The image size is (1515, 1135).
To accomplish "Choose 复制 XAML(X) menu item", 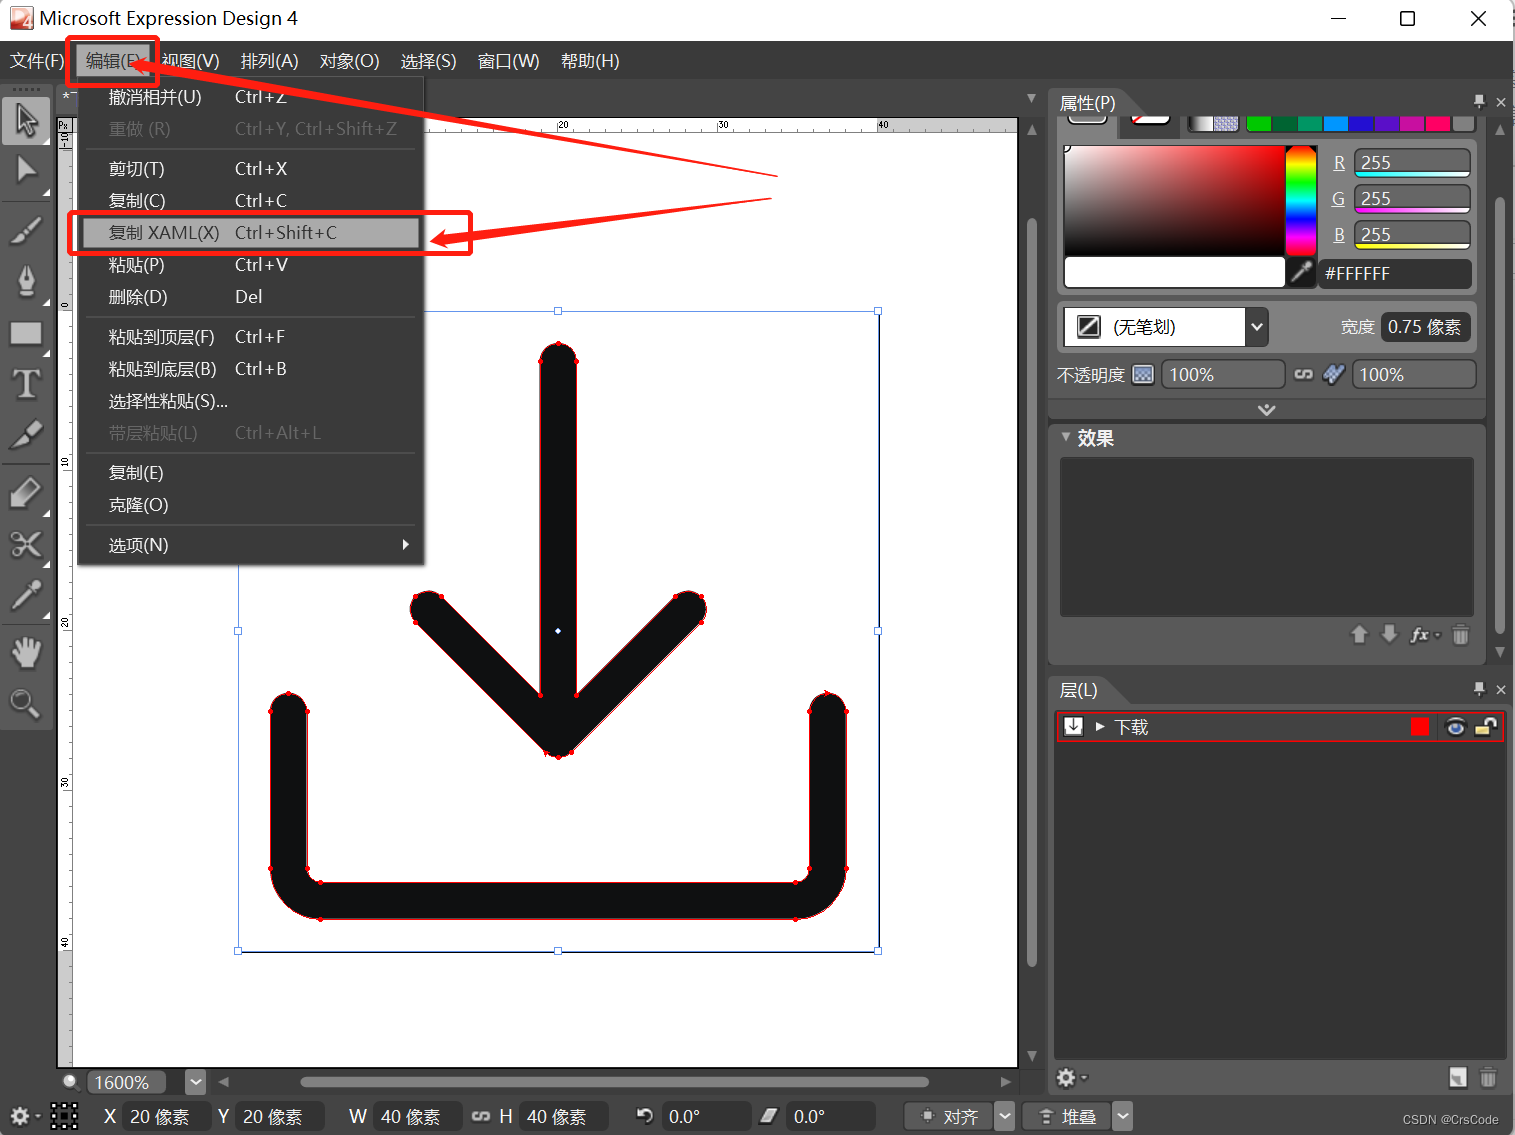I will tap(250, 233).
